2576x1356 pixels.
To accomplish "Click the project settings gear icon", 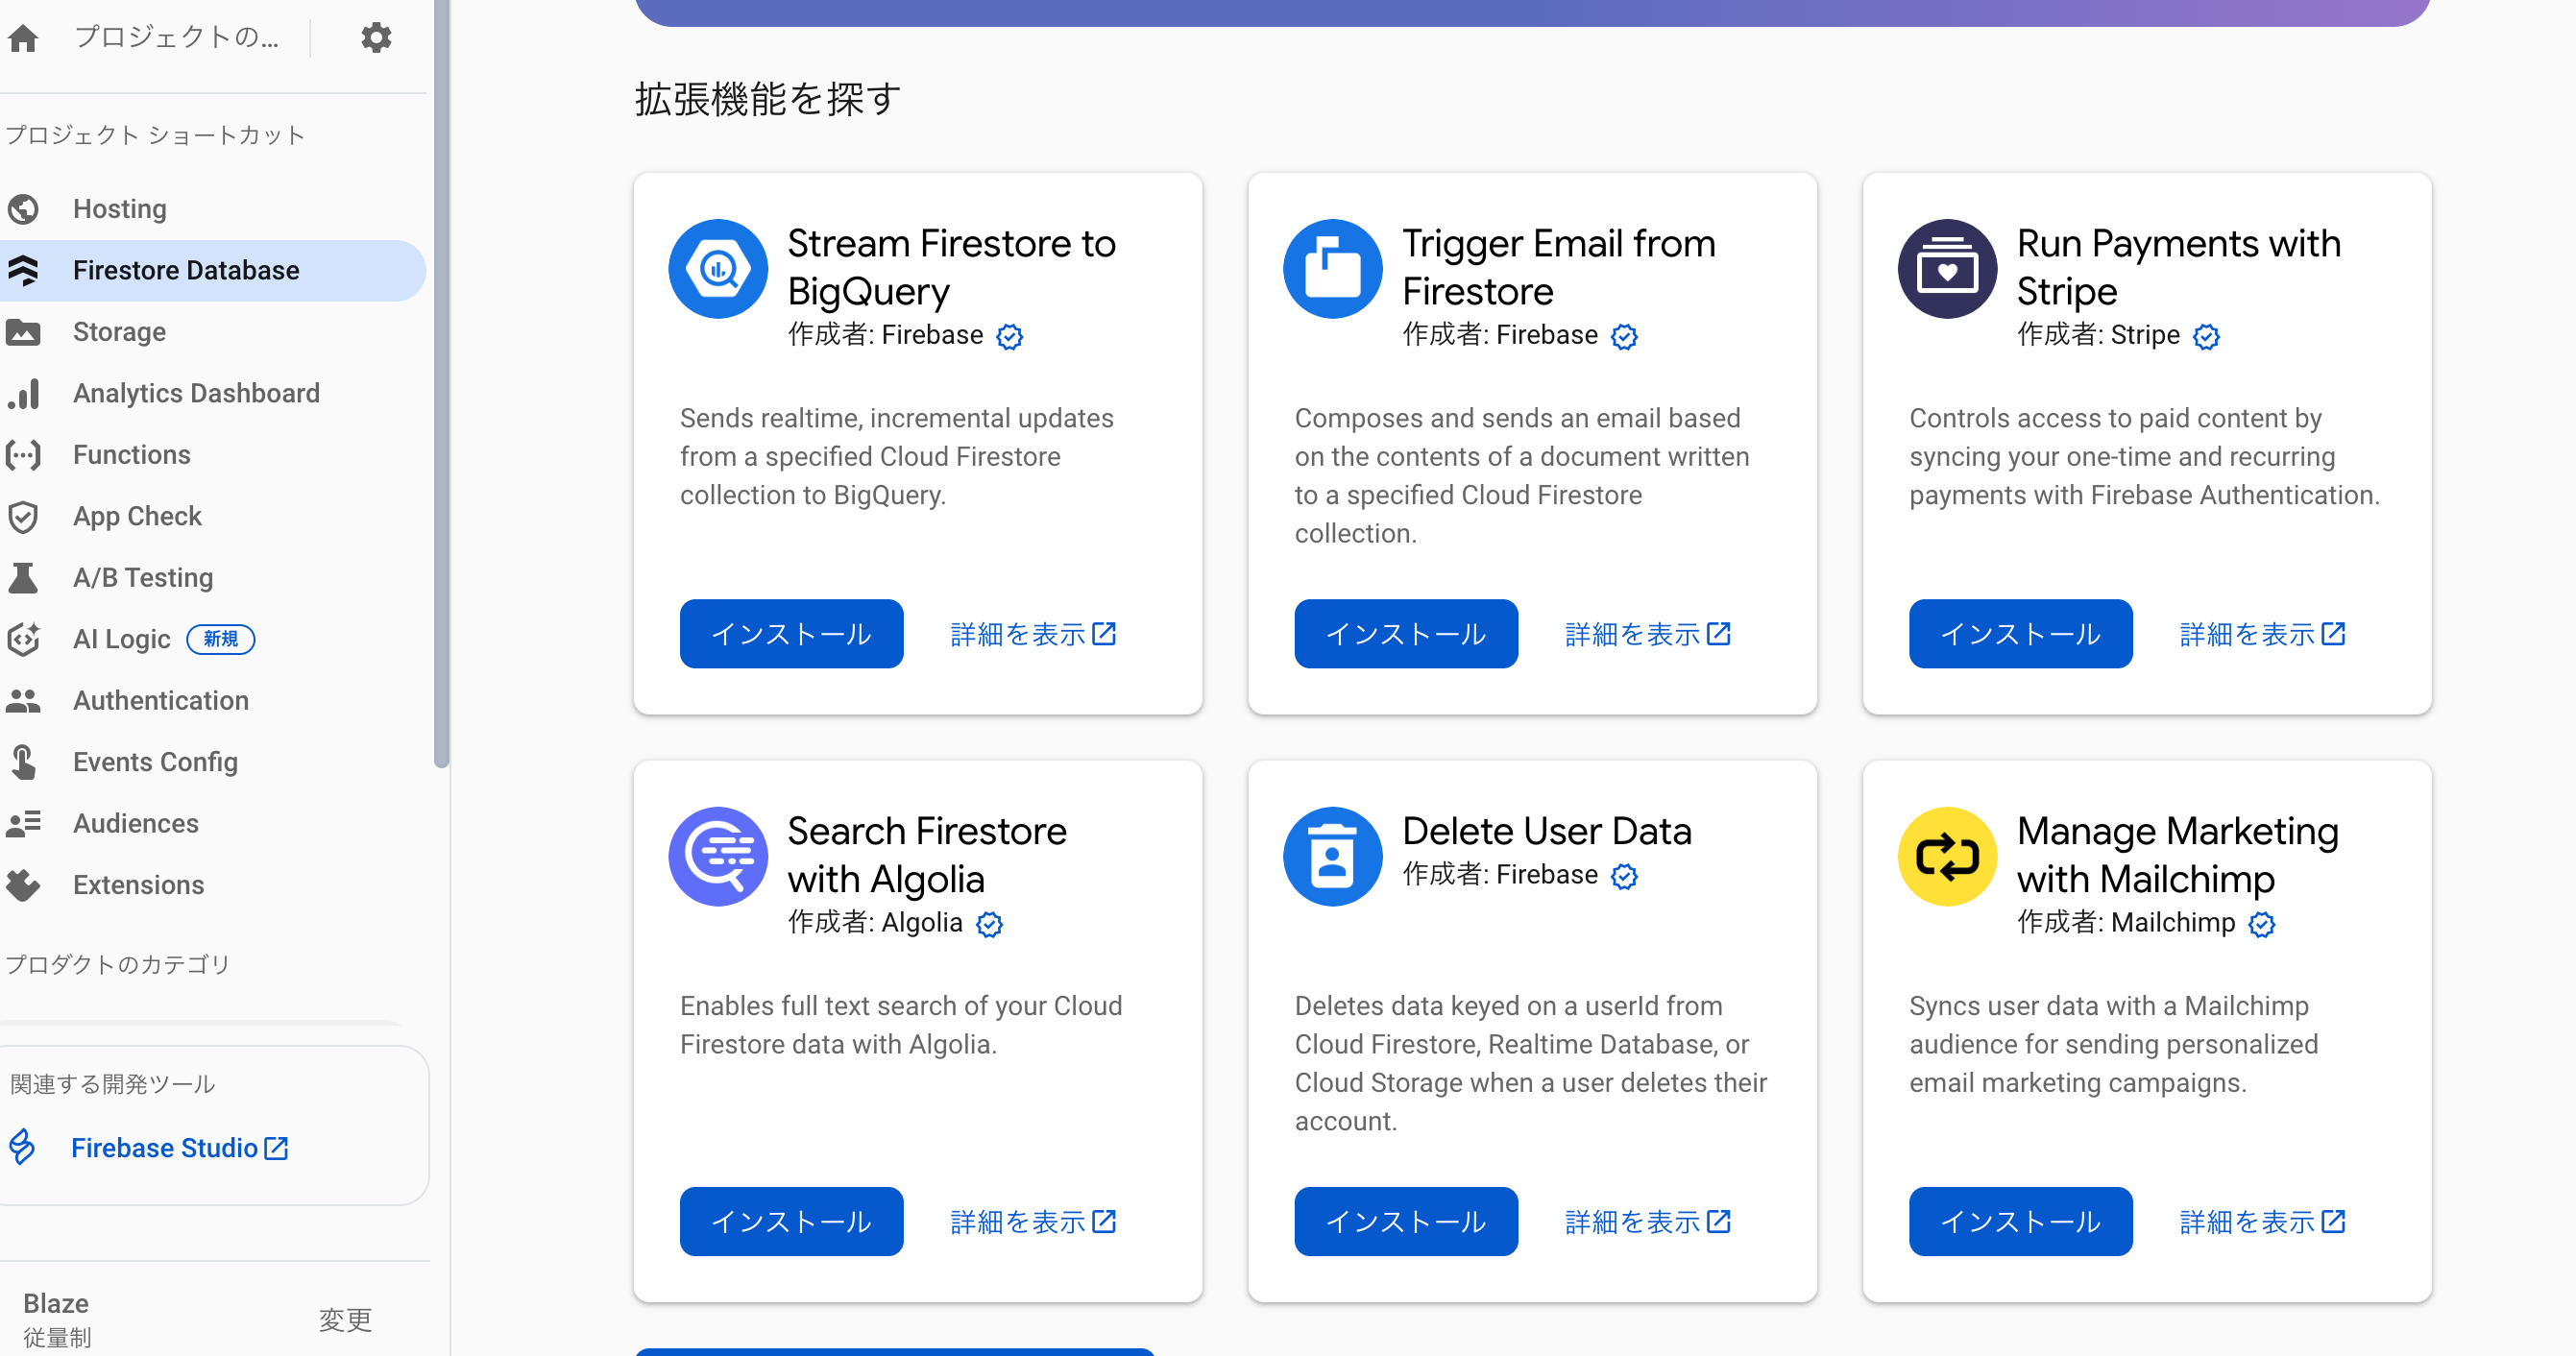I will click(376, 38).
